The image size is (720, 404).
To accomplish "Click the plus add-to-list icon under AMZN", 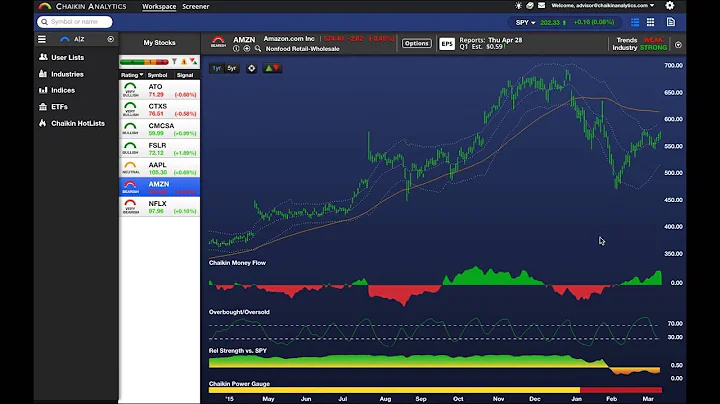I will [247, 49].
